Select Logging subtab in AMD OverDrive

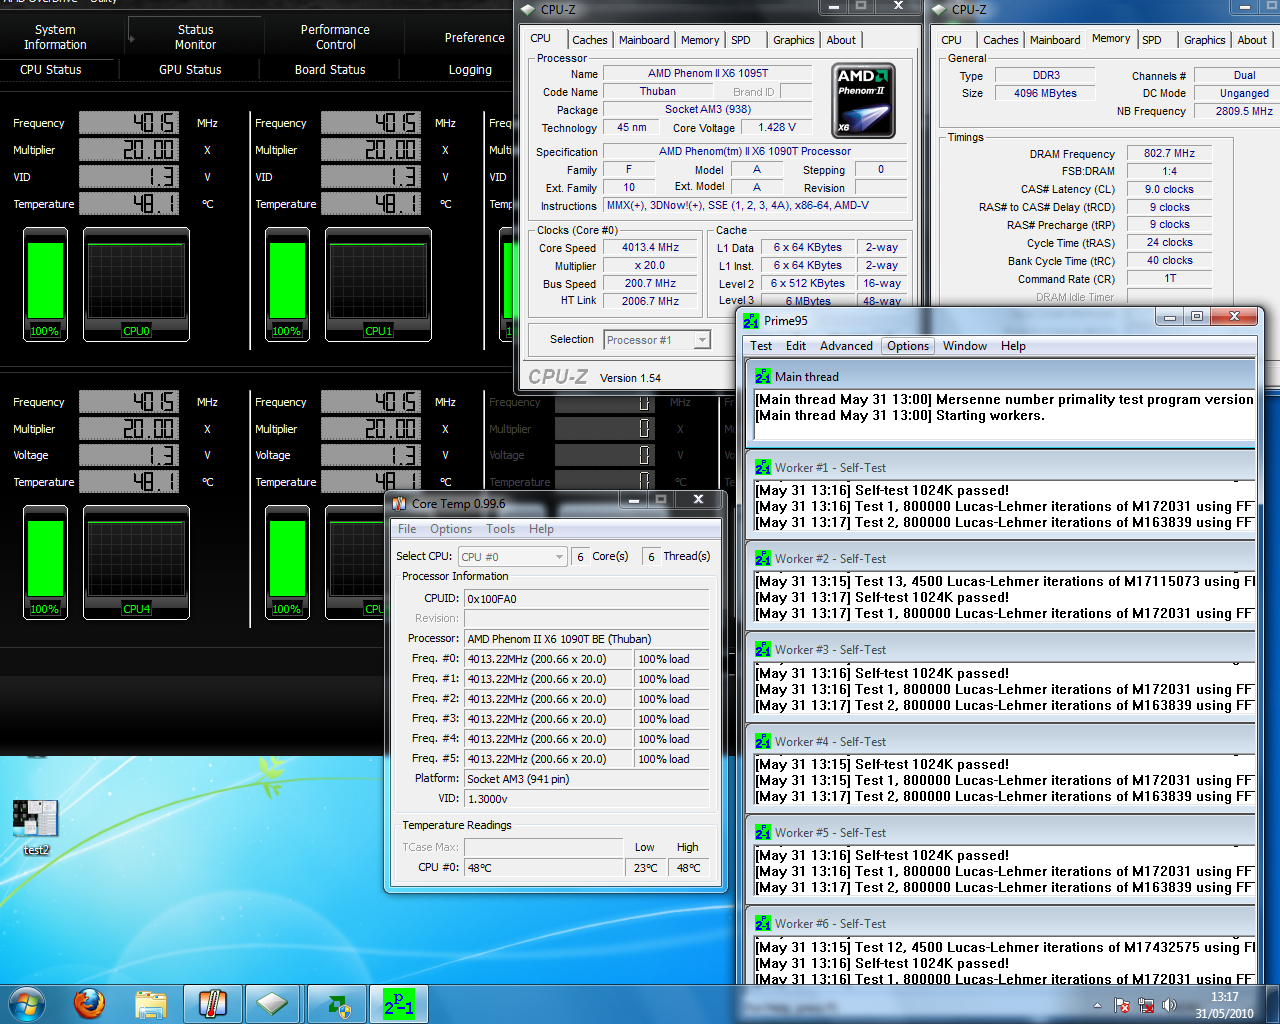[470, 69]
